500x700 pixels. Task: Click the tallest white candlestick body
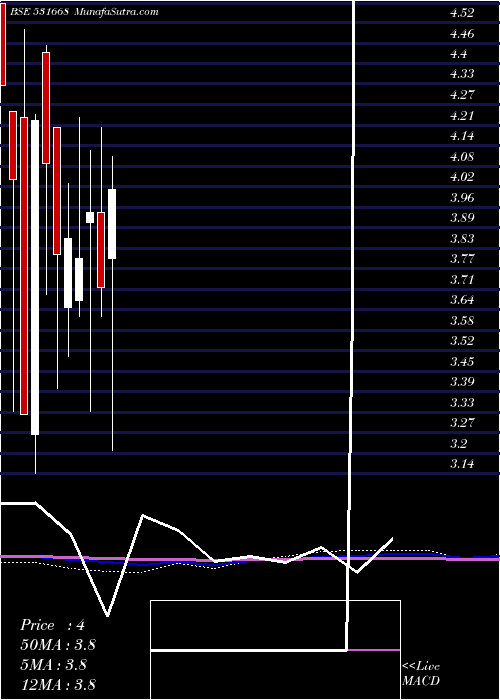point(35,277)
